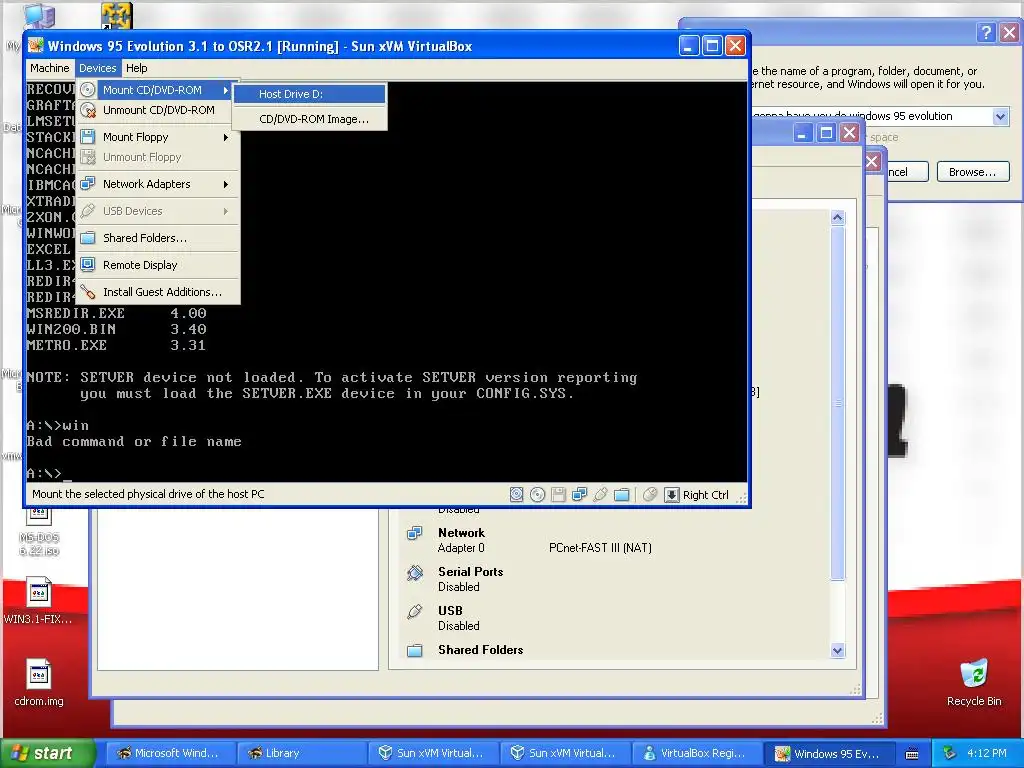Click the Serial Ports icon in details pane
Image resolution: width=1024 pixels, height=768 pixels.
point(415,573)
